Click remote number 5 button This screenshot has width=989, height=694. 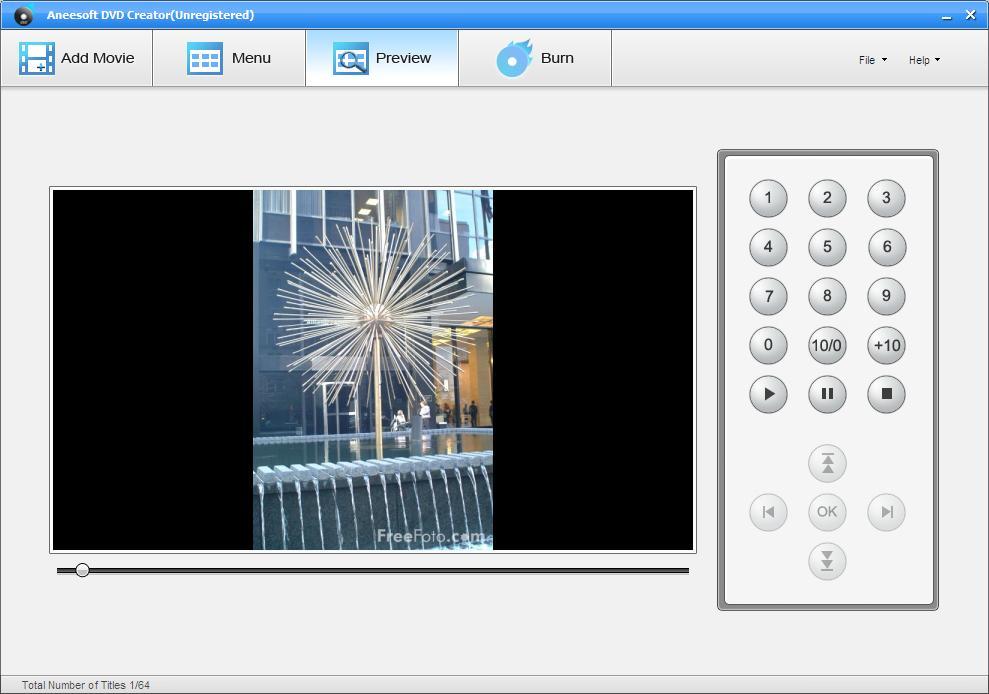[x=827, y=247]
